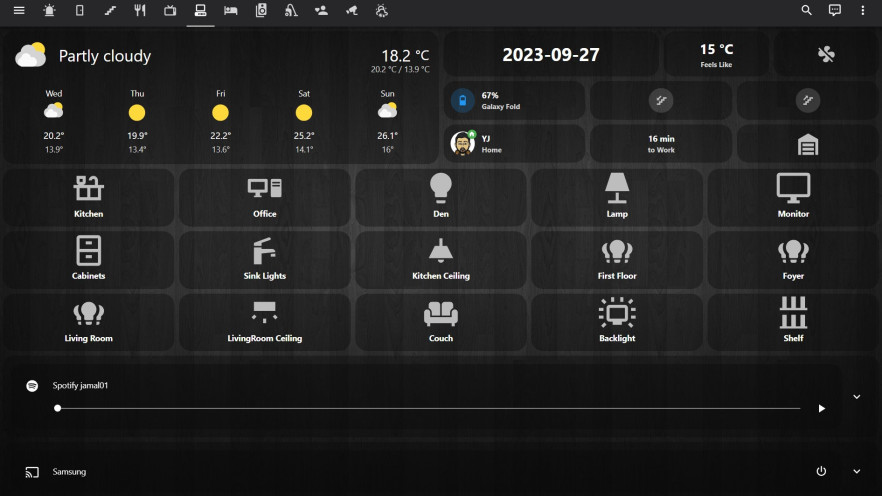Turn on the Couch light tile

coord(441,321)
